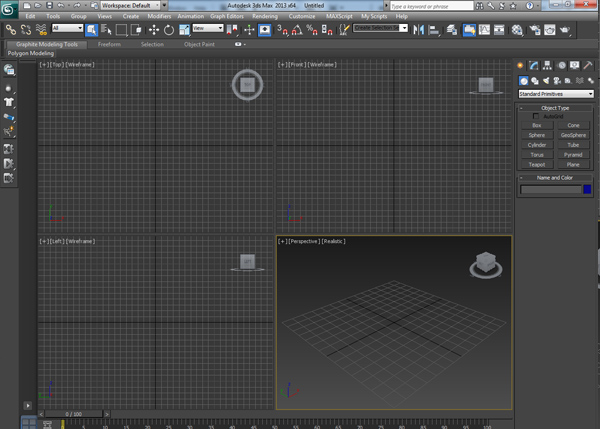Switch to Cameras creation category
600x429 pixels.
[557, 81]
